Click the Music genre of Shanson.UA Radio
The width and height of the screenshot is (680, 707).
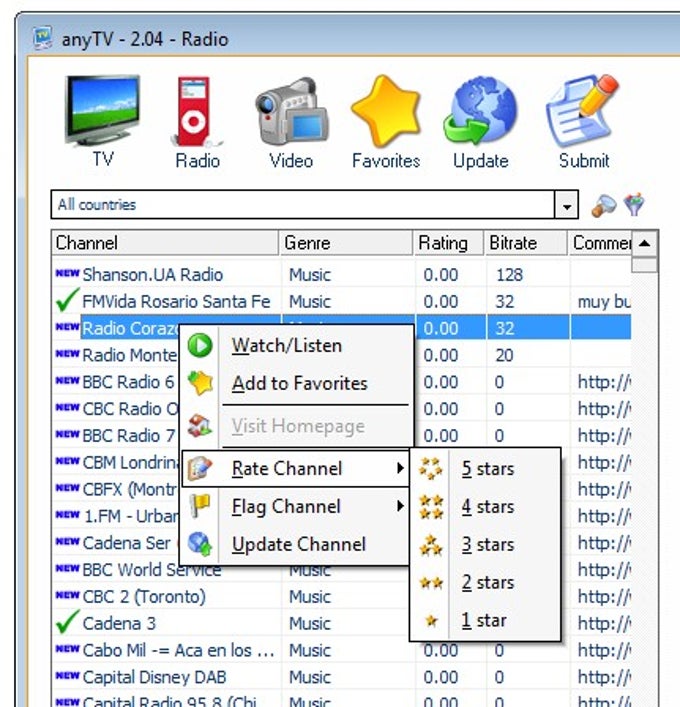tap(310, 274)
